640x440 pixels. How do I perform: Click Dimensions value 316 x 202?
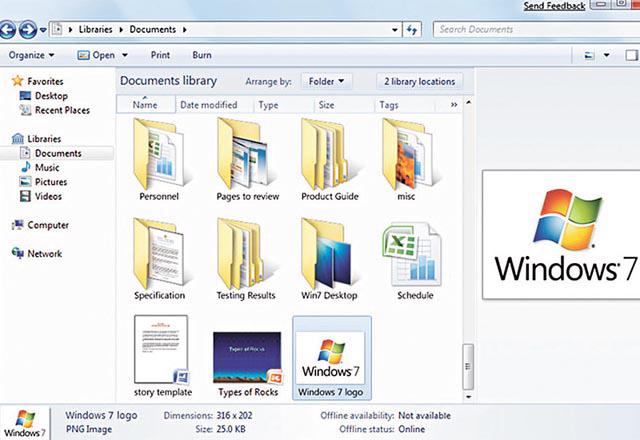coord(234,416)
